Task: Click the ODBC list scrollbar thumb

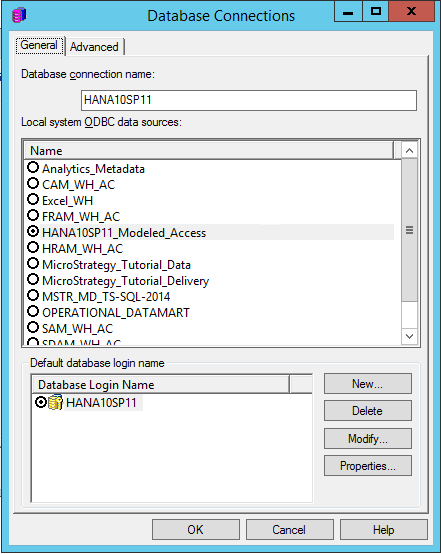Action: [410, 230]
